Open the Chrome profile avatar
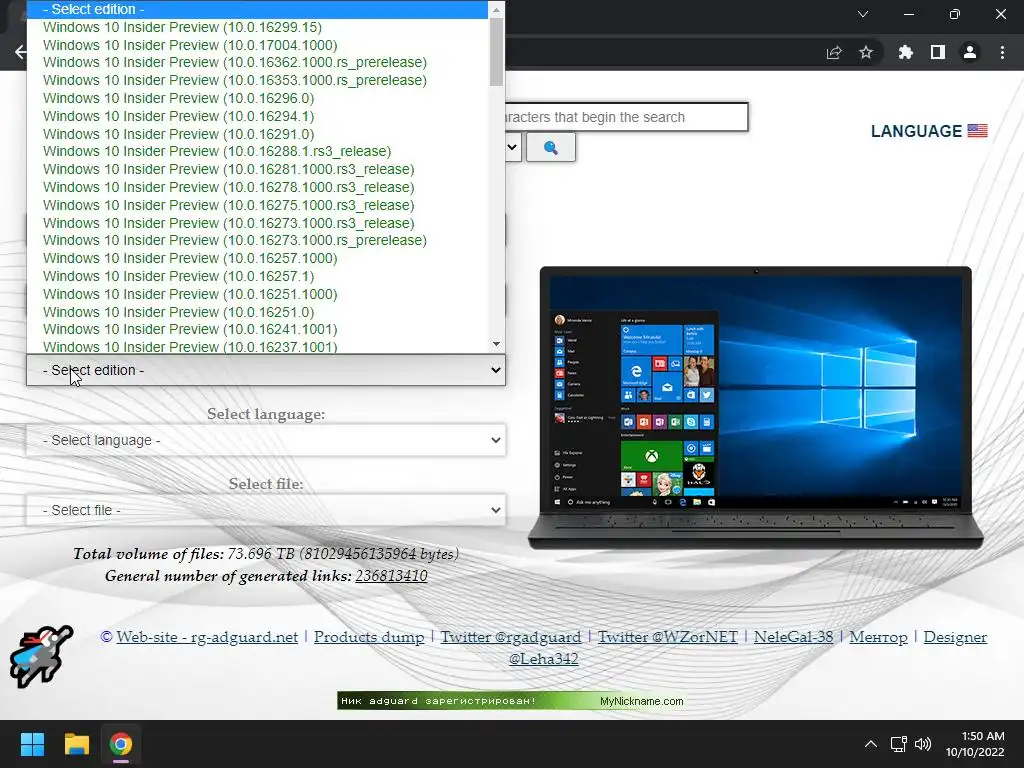This screenshot has width=1024, height=768. [970, 52]
